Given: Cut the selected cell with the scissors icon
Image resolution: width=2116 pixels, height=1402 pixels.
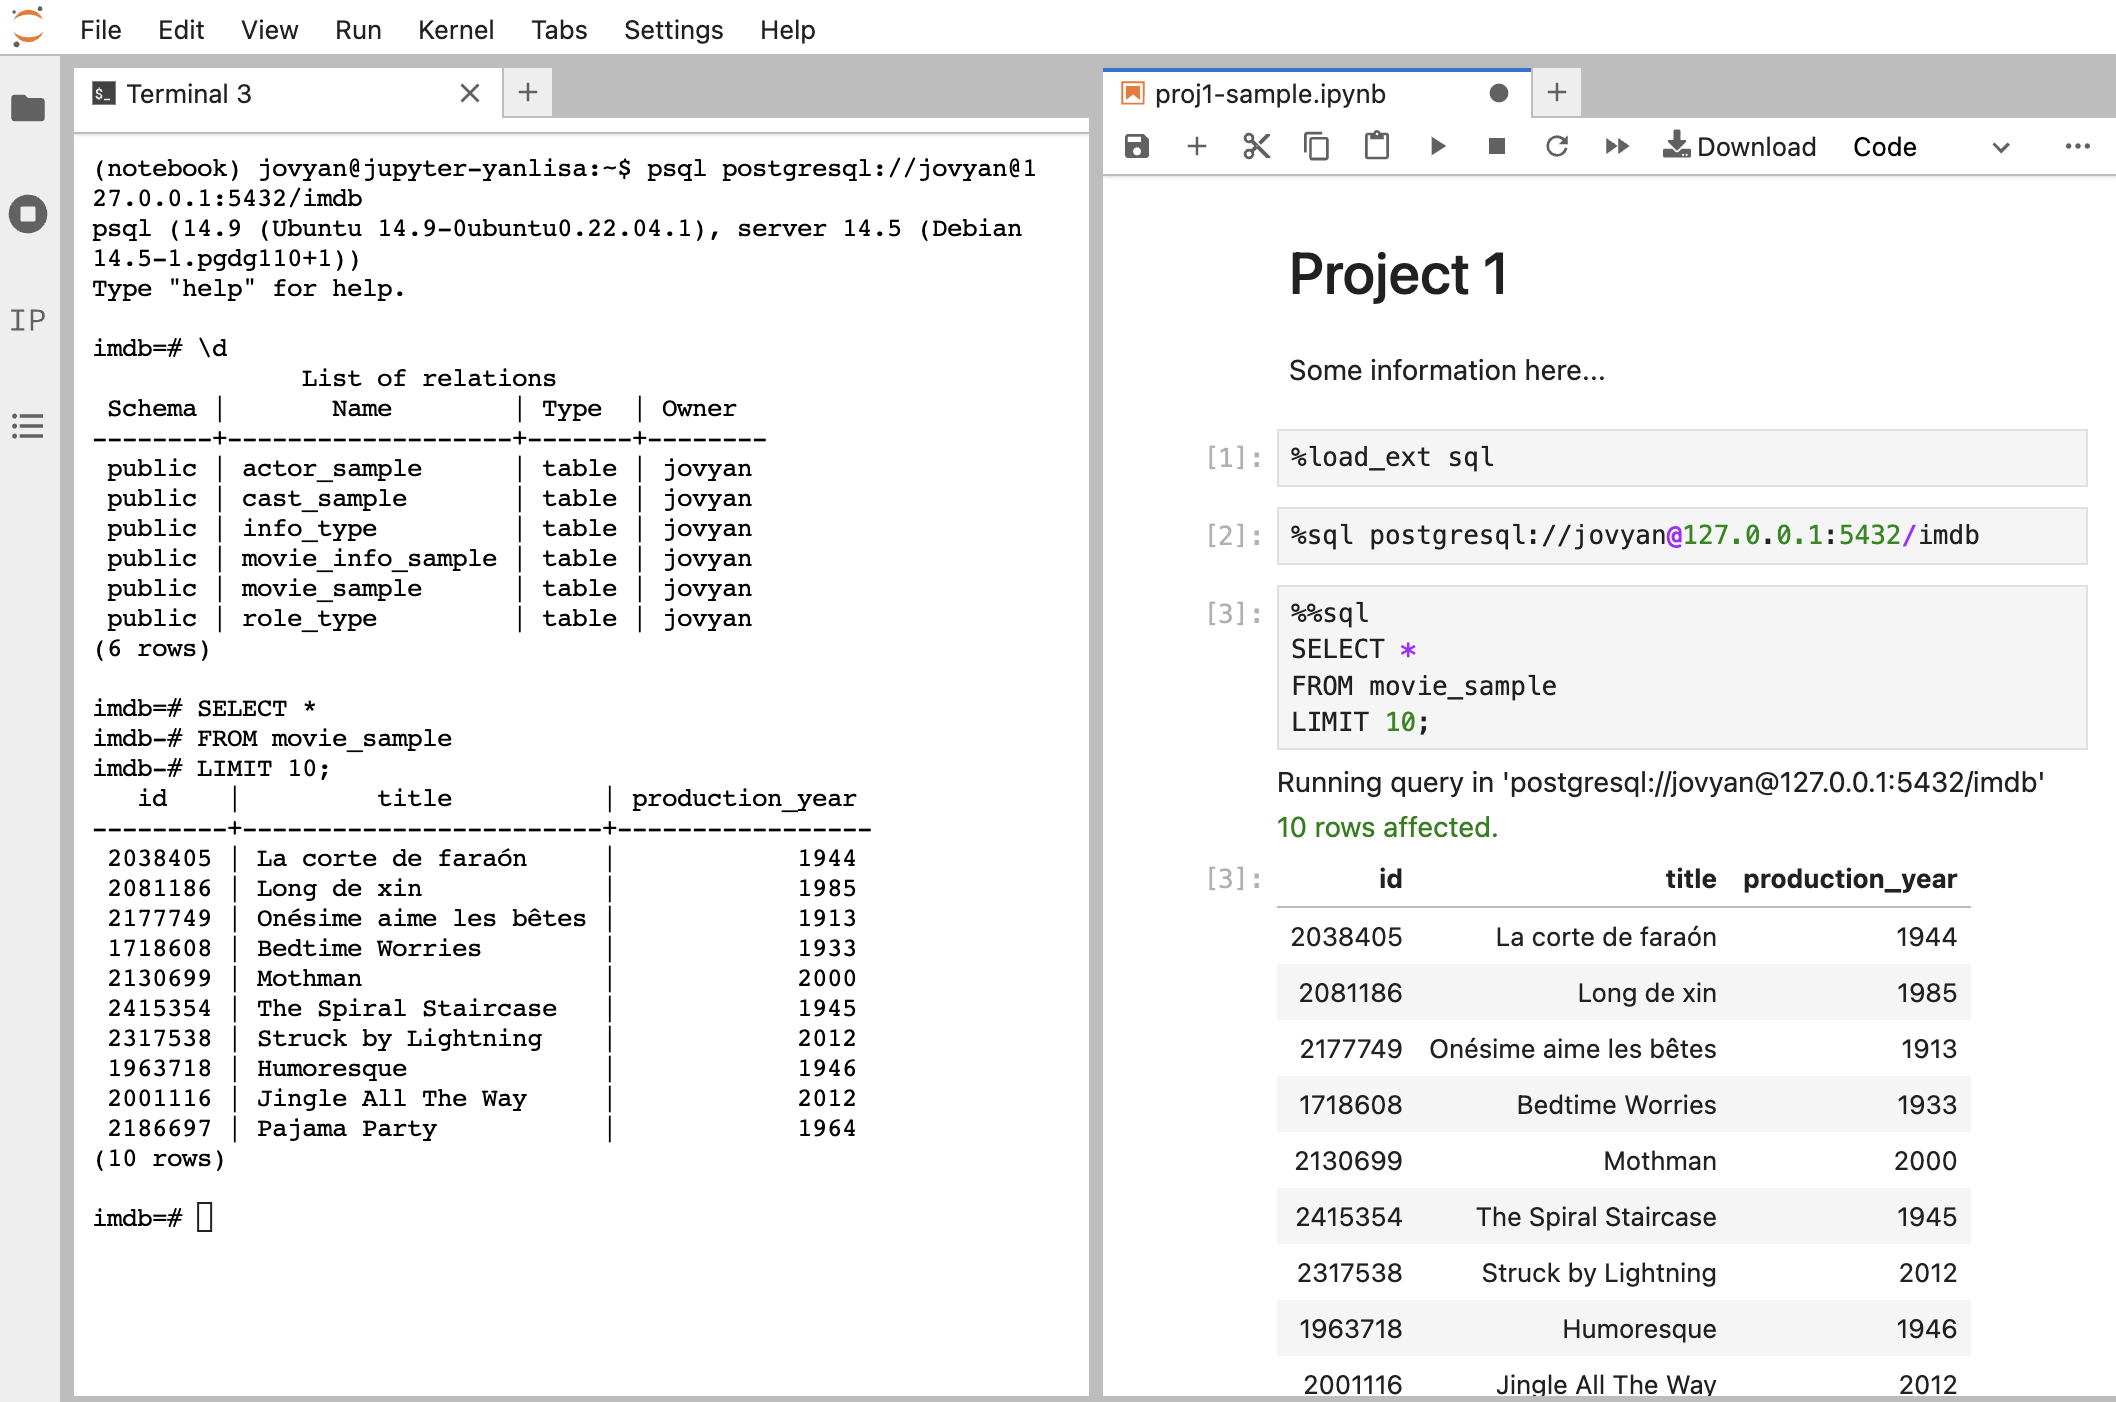Looking at the screenshot, I should pos(1256,147).
